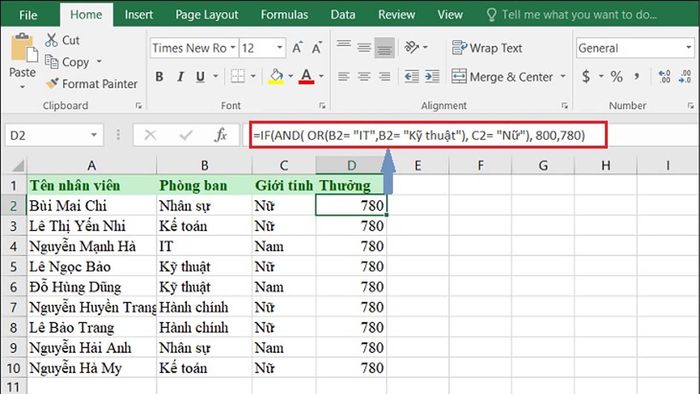Viewport: 700px width, 394px height.
Task: Click the Center align text icon
Action: click(364, 76)
